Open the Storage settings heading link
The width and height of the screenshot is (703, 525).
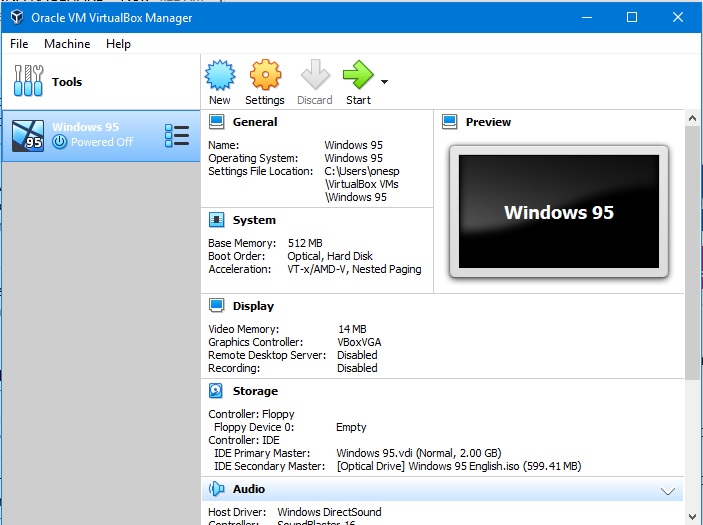(x=255, y=391)
